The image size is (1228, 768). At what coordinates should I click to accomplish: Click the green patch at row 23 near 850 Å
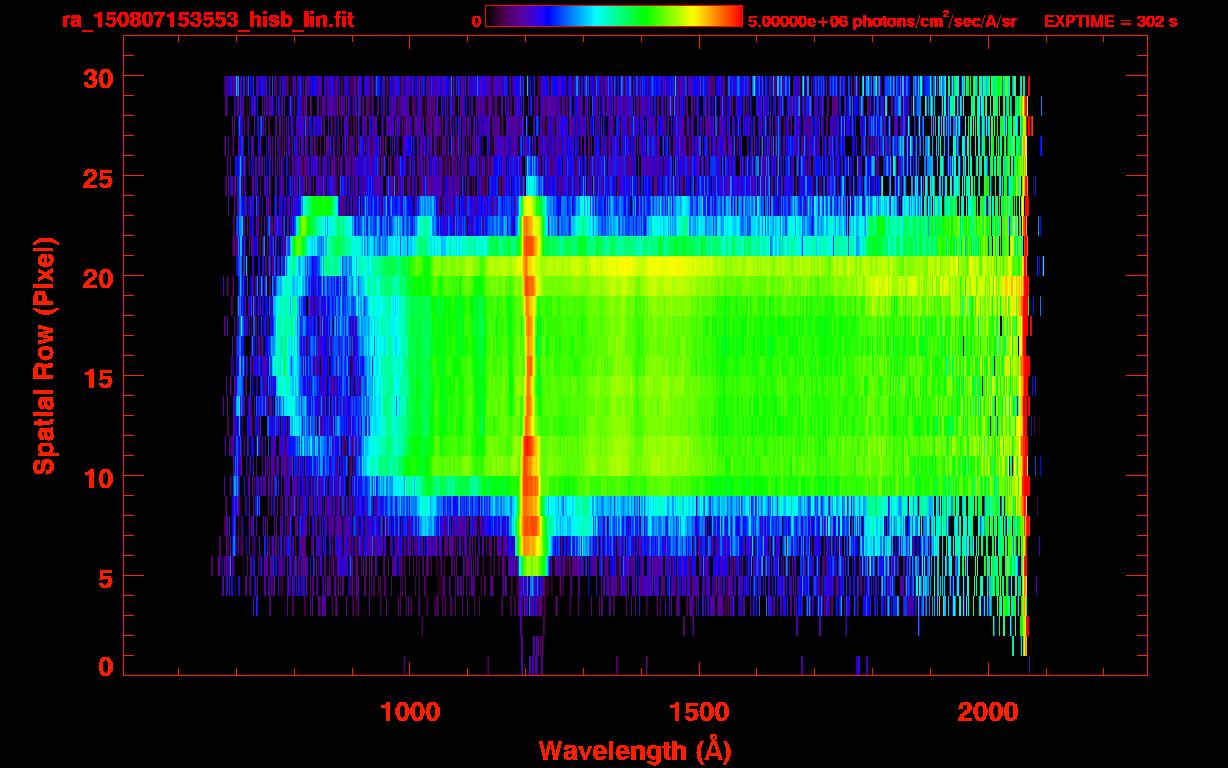coord(320,206)
